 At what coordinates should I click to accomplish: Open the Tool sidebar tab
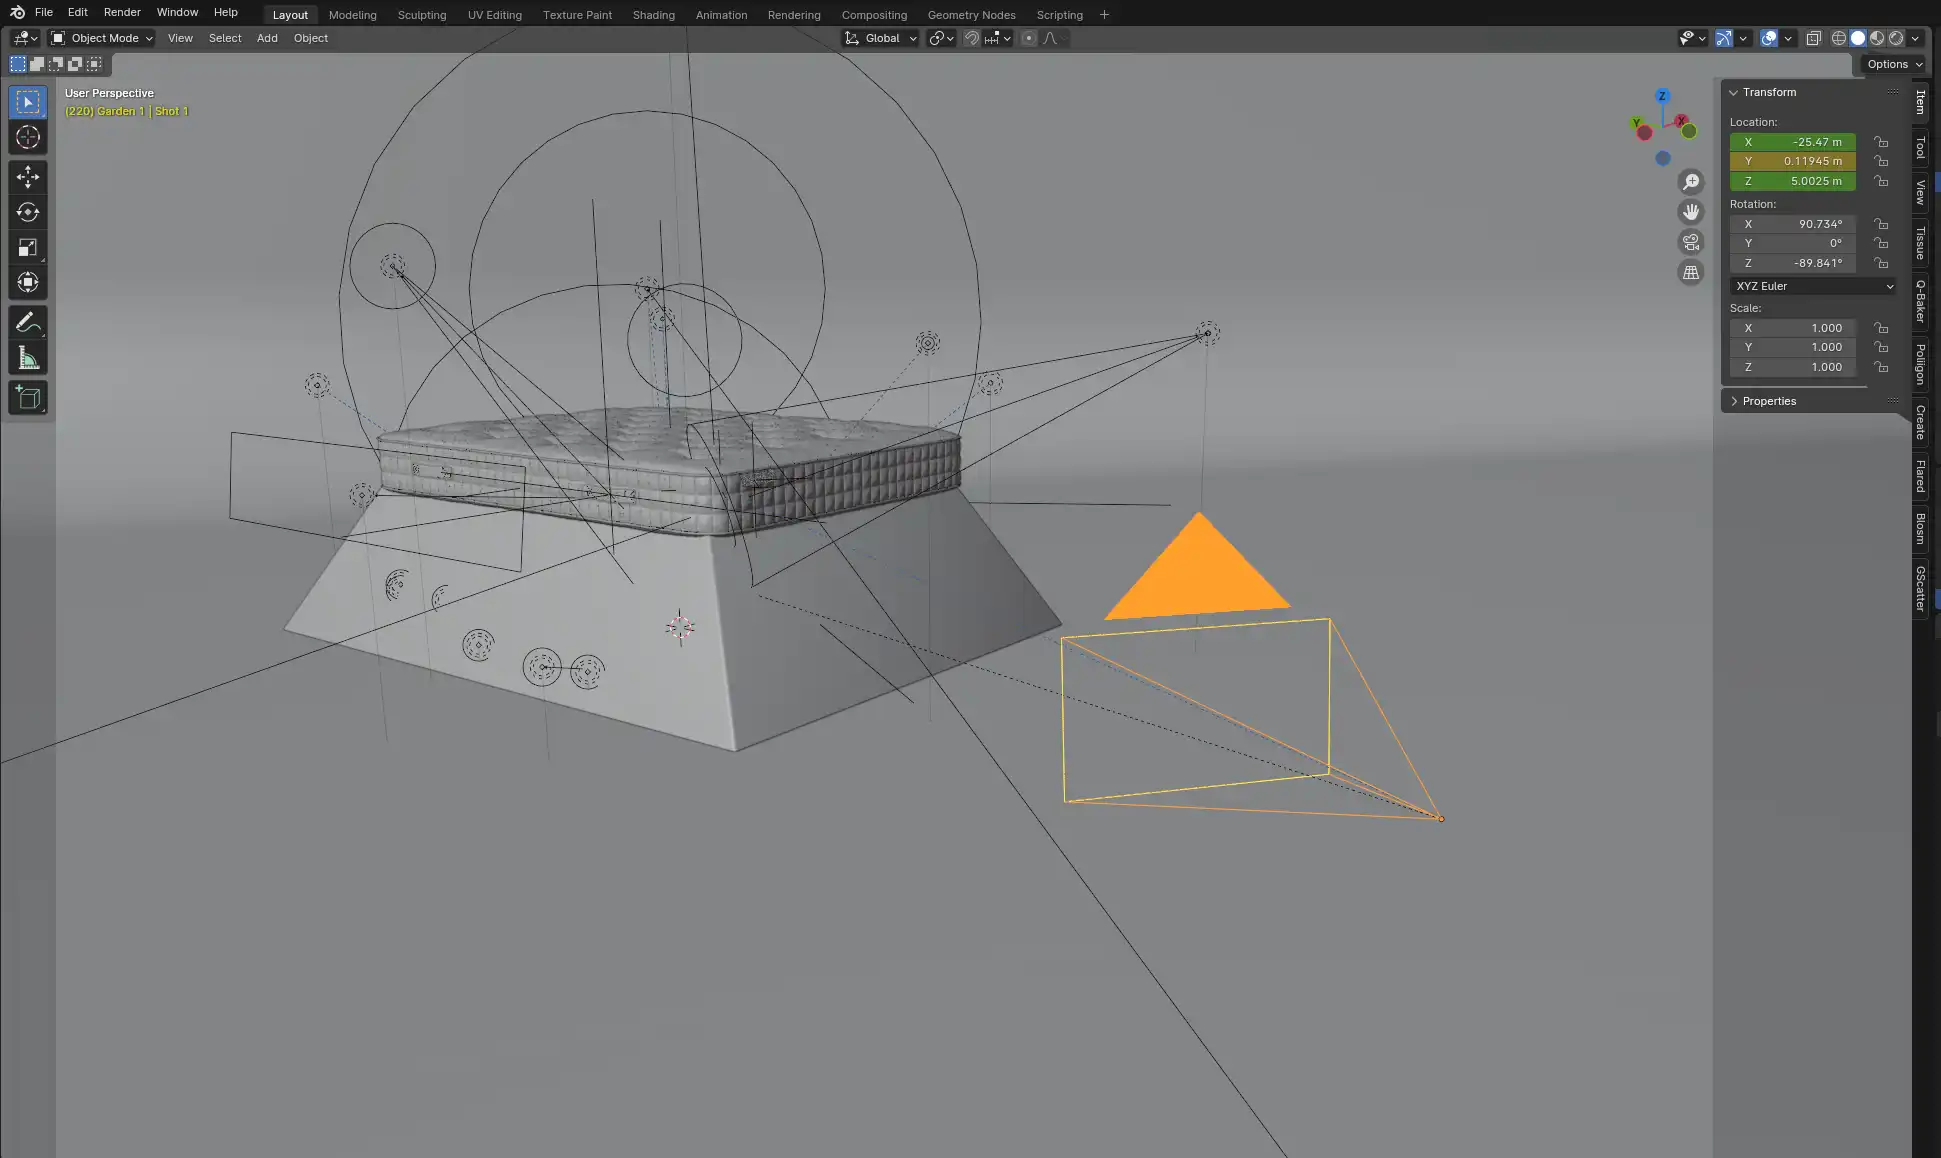[x=1920, y=148]
